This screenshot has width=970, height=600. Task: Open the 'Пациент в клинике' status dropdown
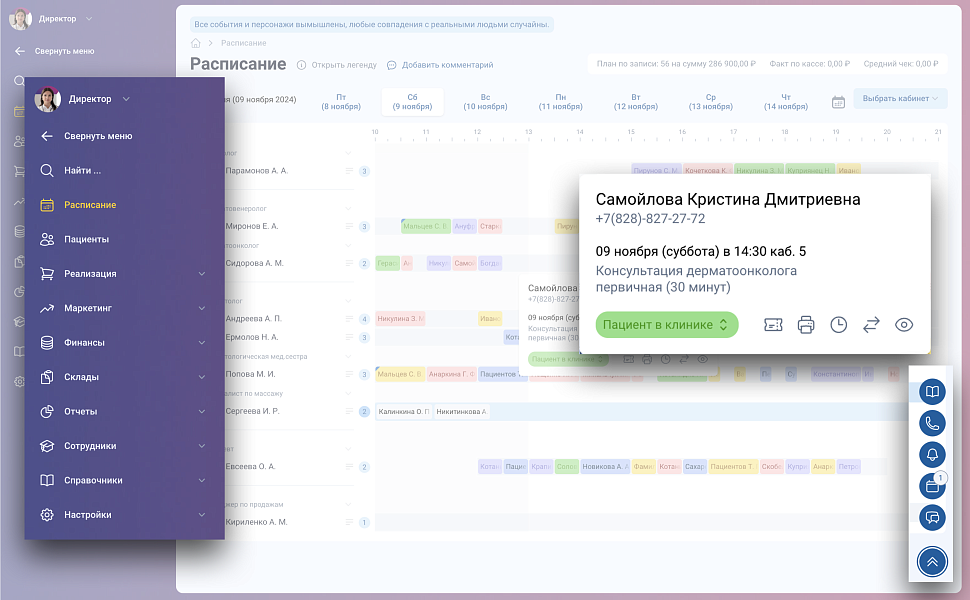(667, 325)
